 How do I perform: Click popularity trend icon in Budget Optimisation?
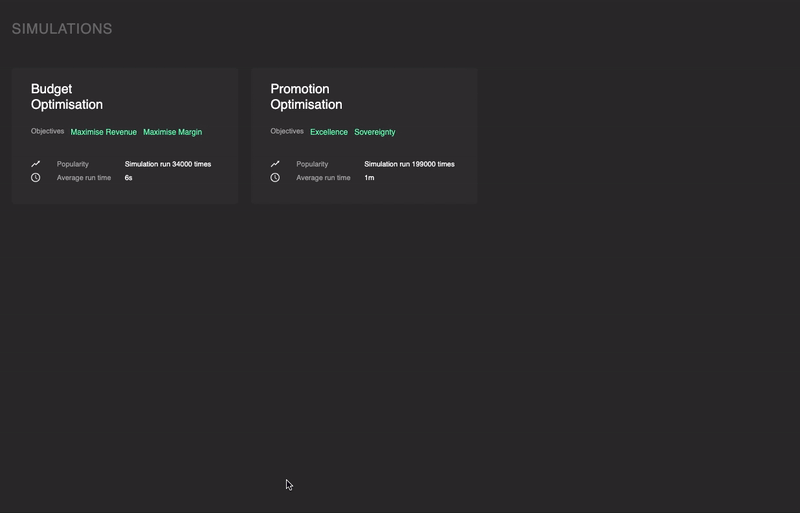point(35,164)
